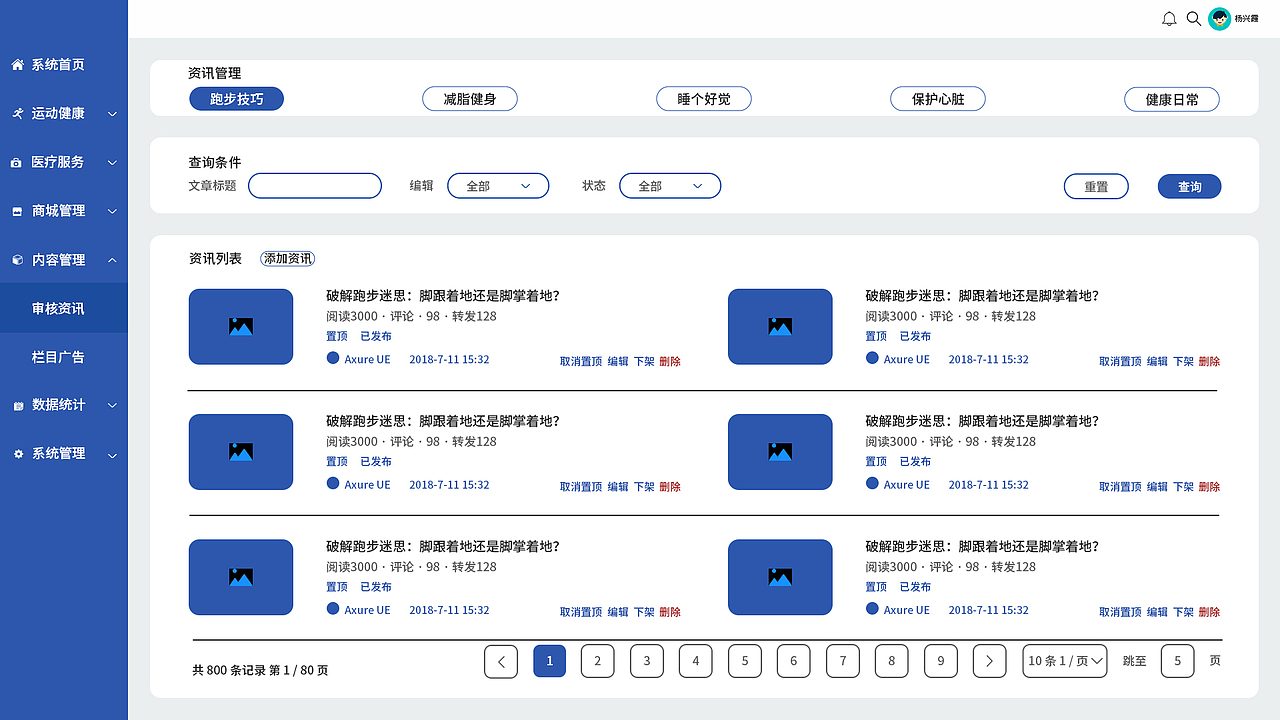This screenshot has width=1280, height=720.
Task: Expand the 内容管理 menu chevron
Action: coord(112,259)
